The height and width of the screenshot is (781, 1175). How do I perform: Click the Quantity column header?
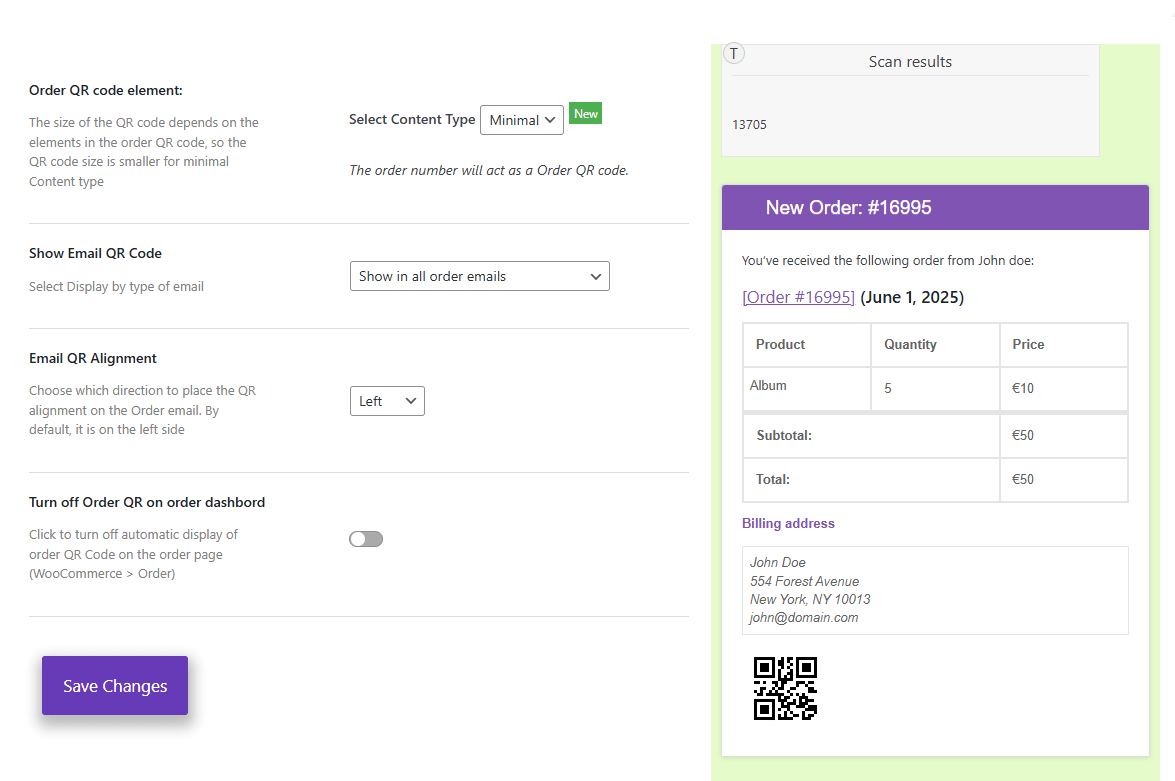[910, 344]
